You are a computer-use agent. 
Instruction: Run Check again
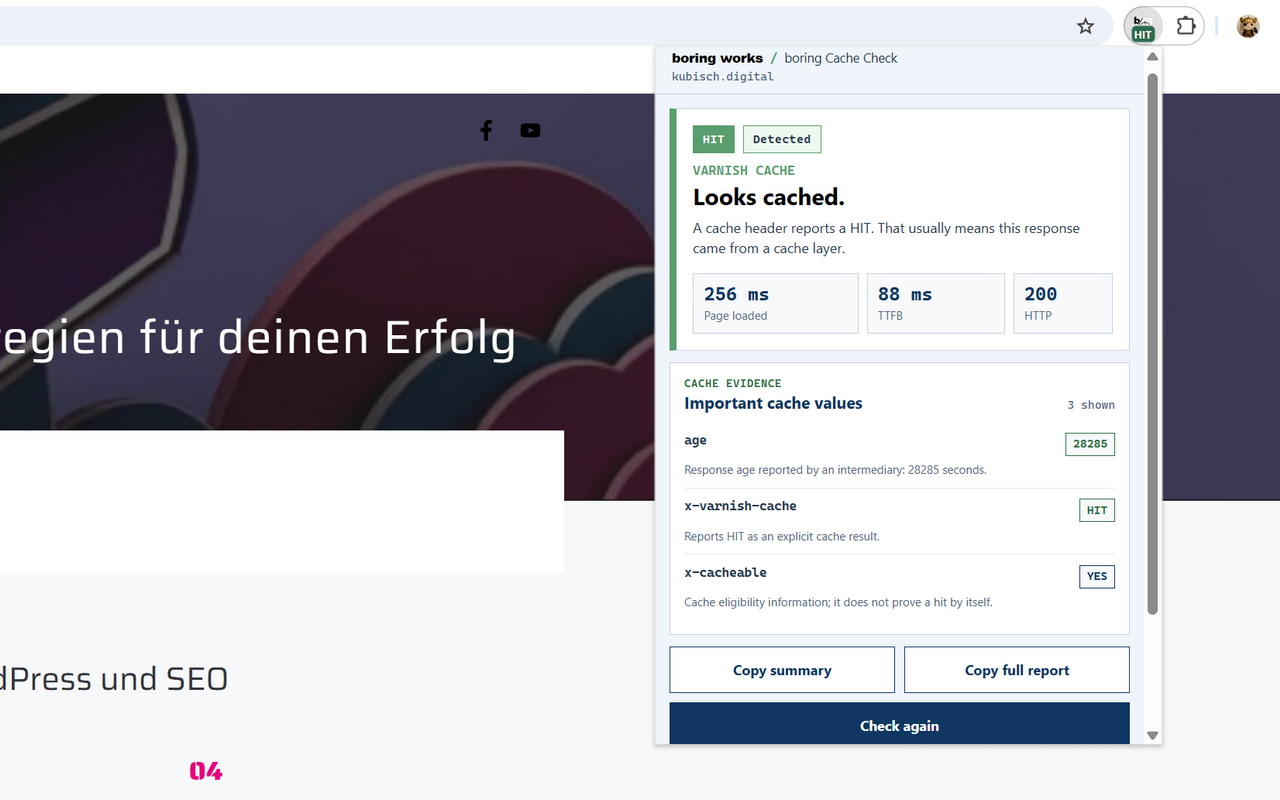(899, 724)
